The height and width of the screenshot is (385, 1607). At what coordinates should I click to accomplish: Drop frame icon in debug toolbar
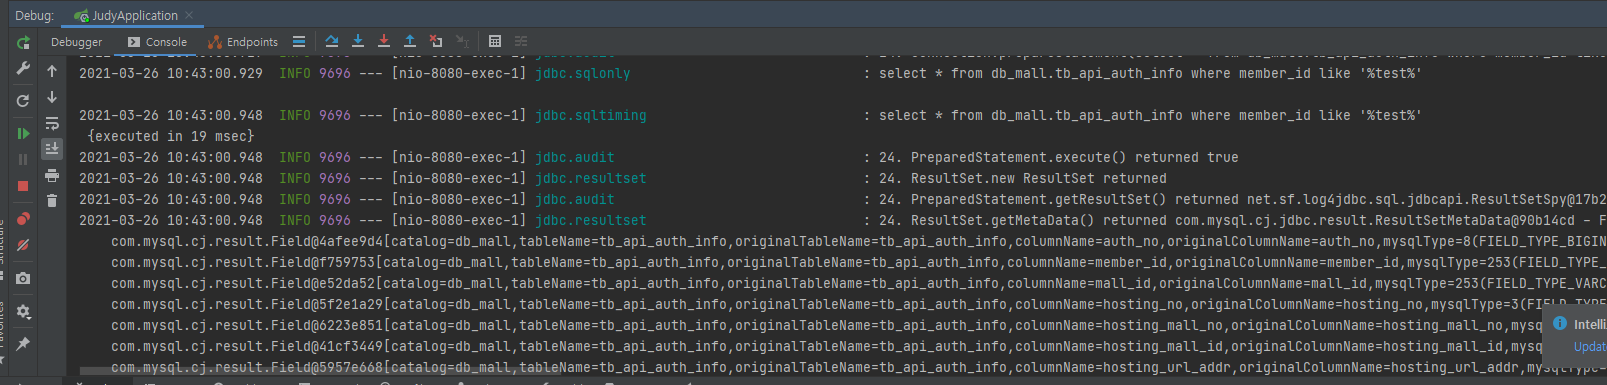(436, 41)
